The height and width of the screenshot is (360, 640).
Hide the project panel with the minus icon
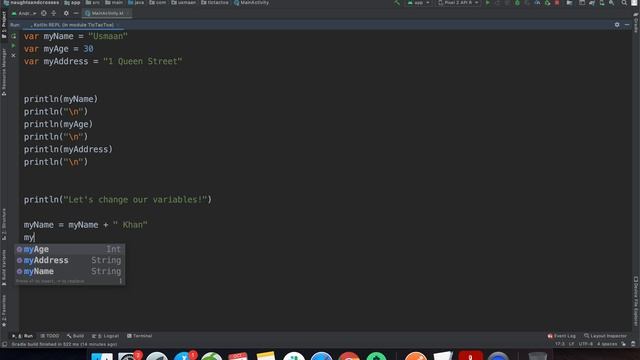(76, 13)
